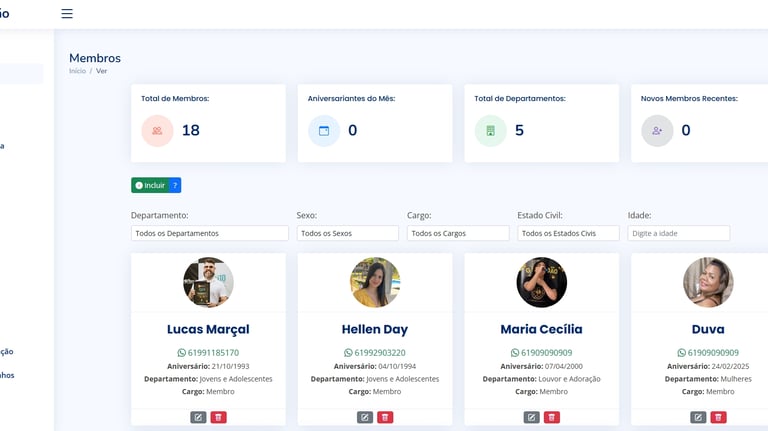
Task: Click the Idade input field
Action: coord(679,233)
